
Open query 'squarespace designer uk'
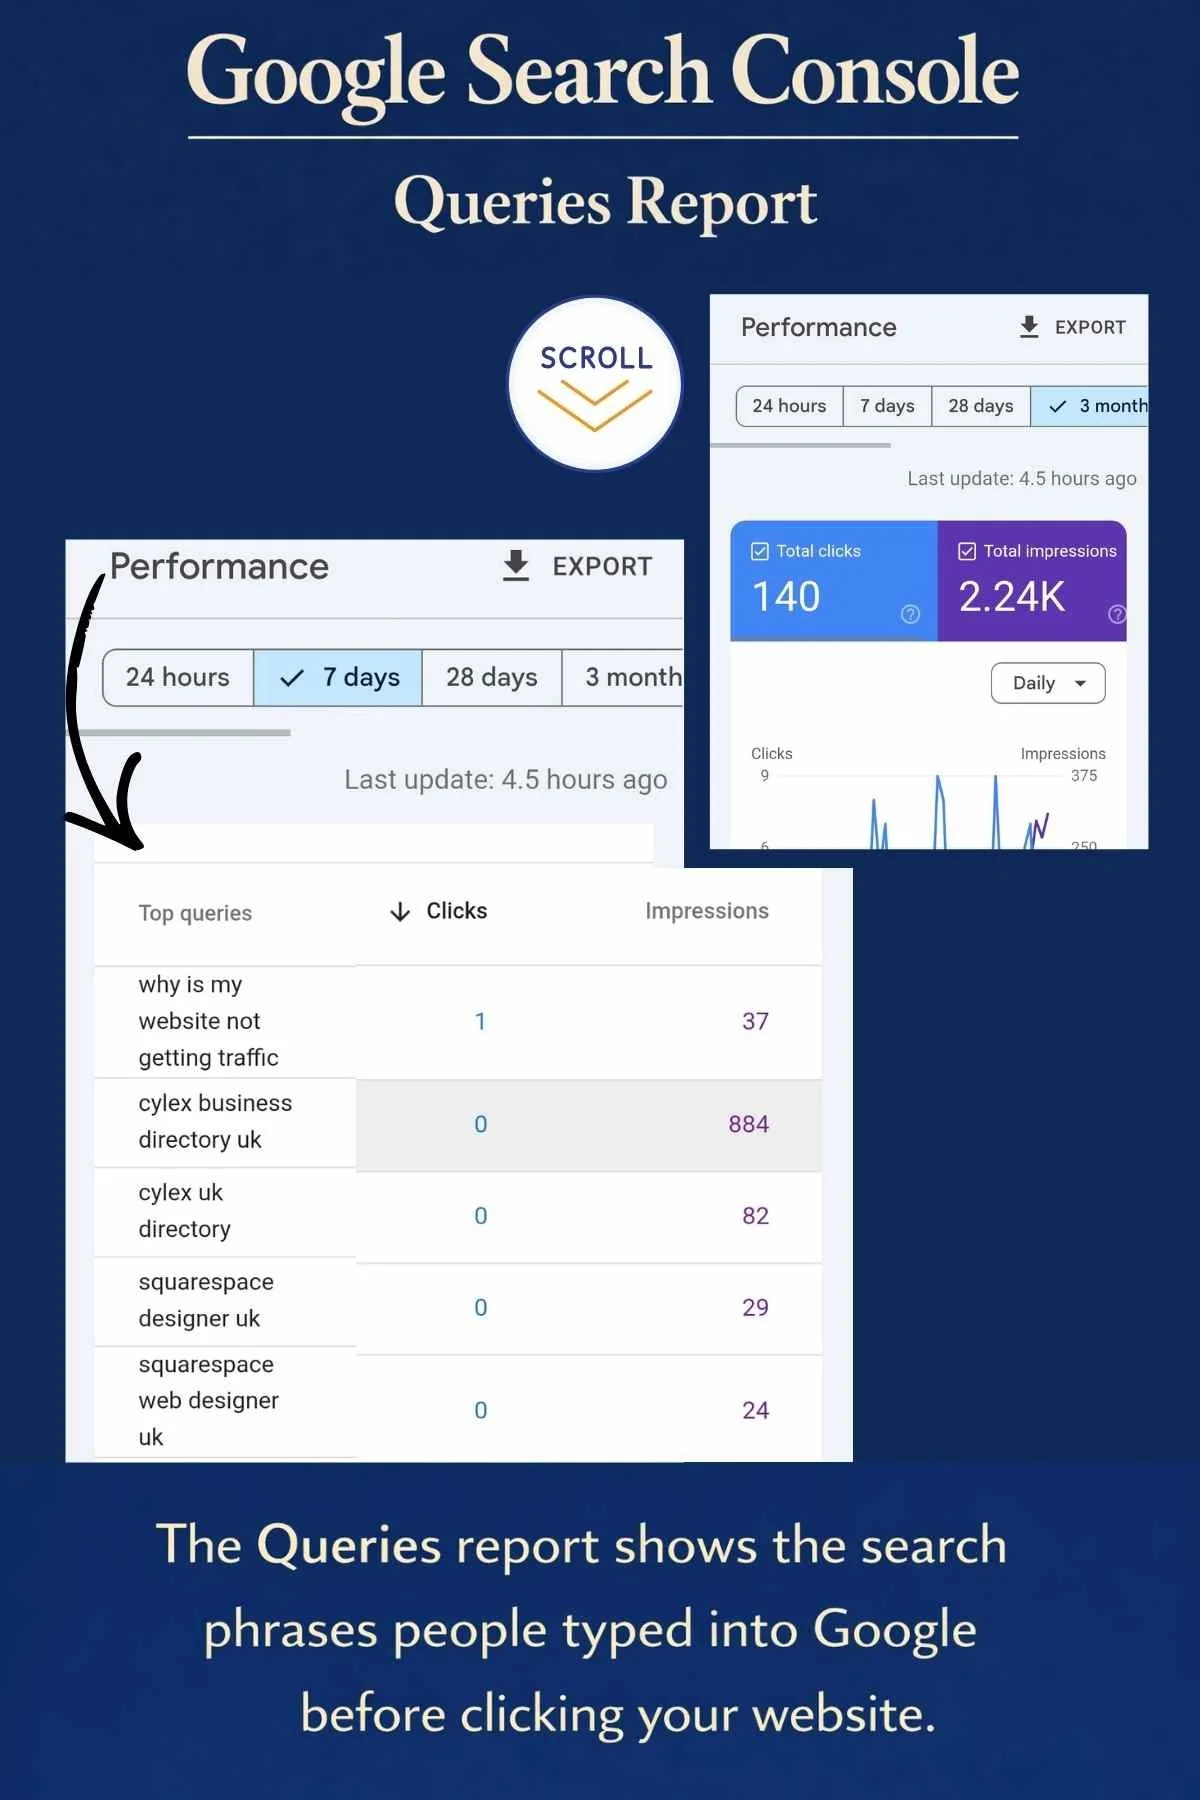tap(206, 1300)
